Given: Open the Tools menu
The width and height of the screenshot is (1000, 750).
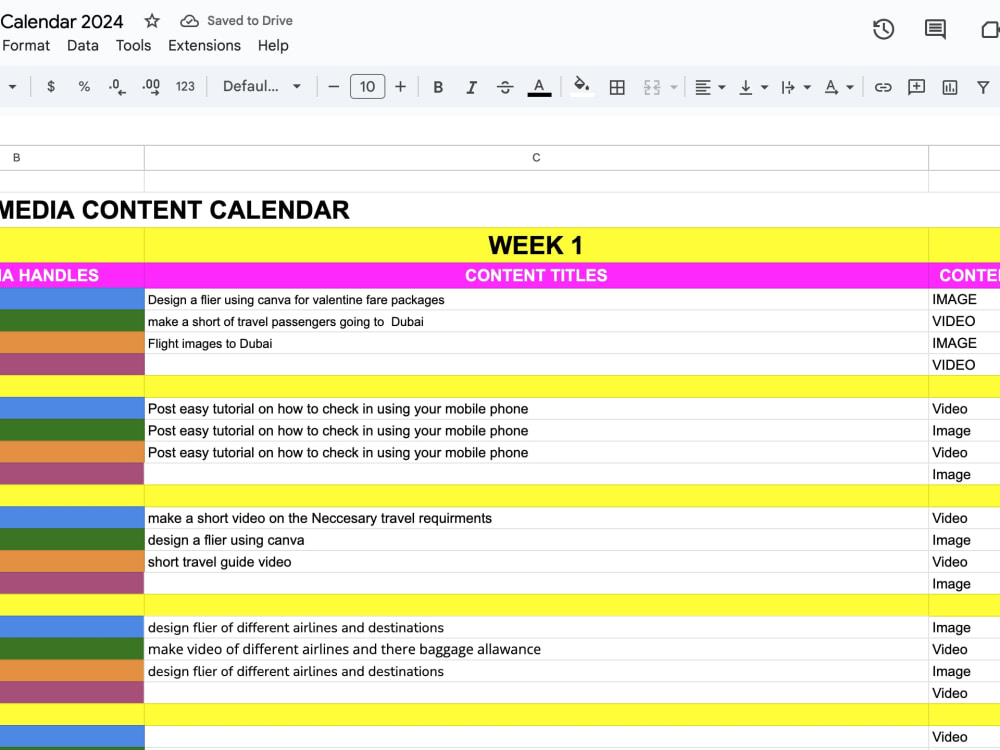Looking at the screenshot, I should 133,46.
